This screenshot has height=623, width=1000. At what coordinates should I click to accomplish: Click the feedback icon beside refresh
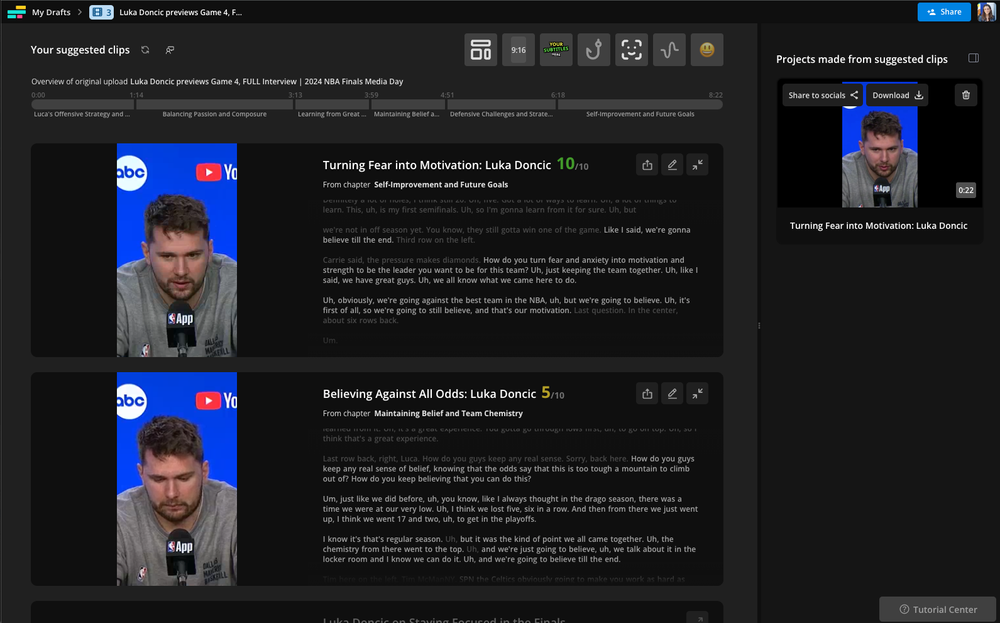pyautogui.click(x=170, y=50)
